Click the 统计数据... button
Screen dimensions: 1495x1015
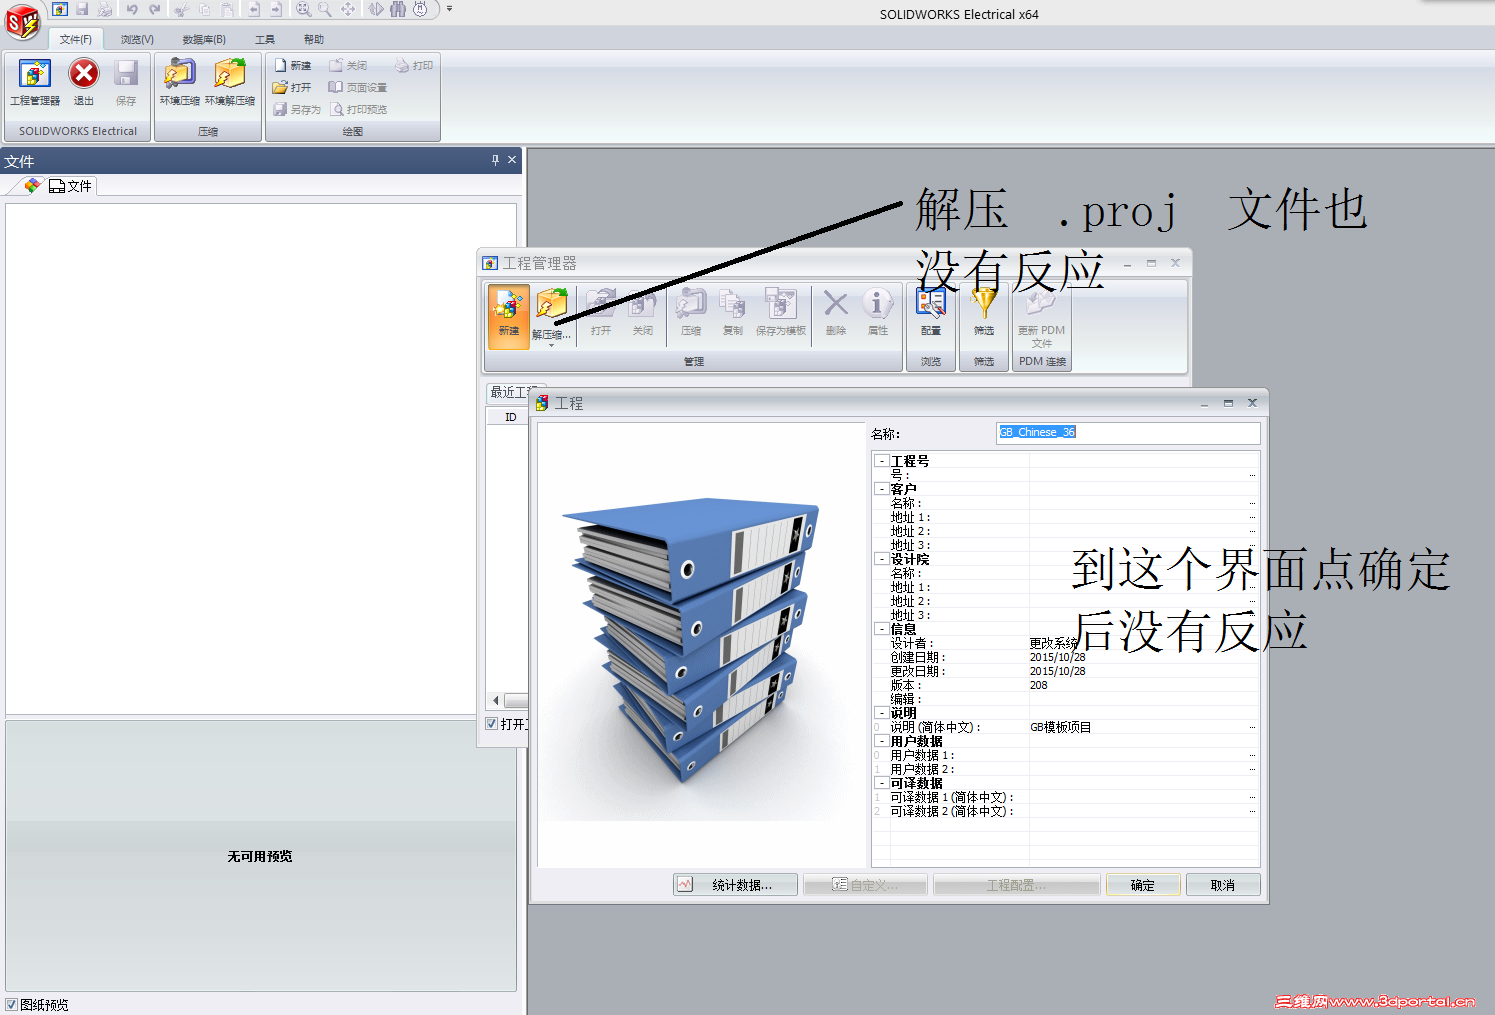pos(735,885)
